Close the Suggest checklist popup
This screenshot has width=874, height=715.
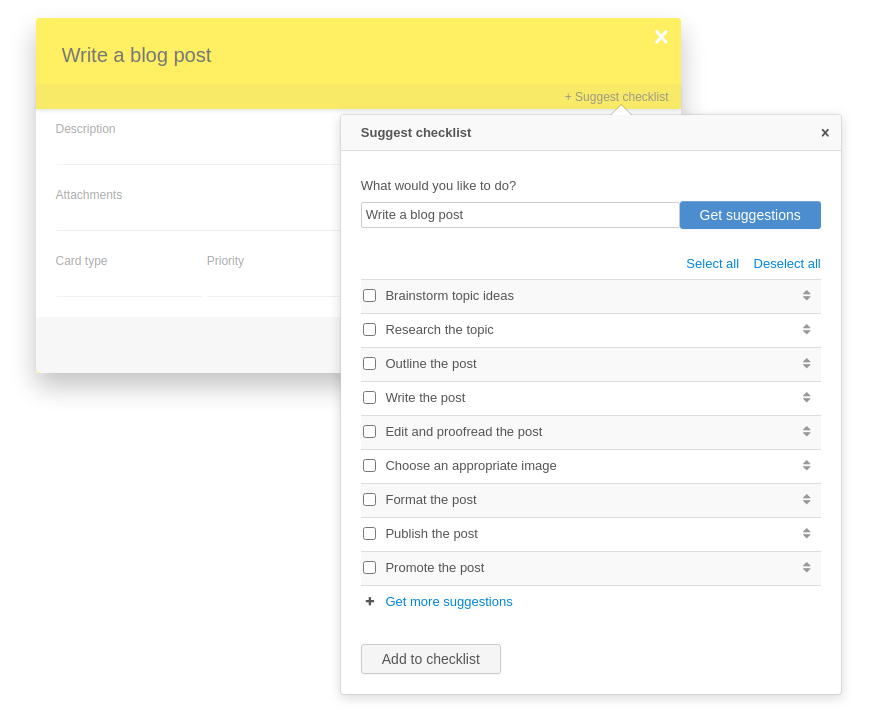tap(825, 132)
